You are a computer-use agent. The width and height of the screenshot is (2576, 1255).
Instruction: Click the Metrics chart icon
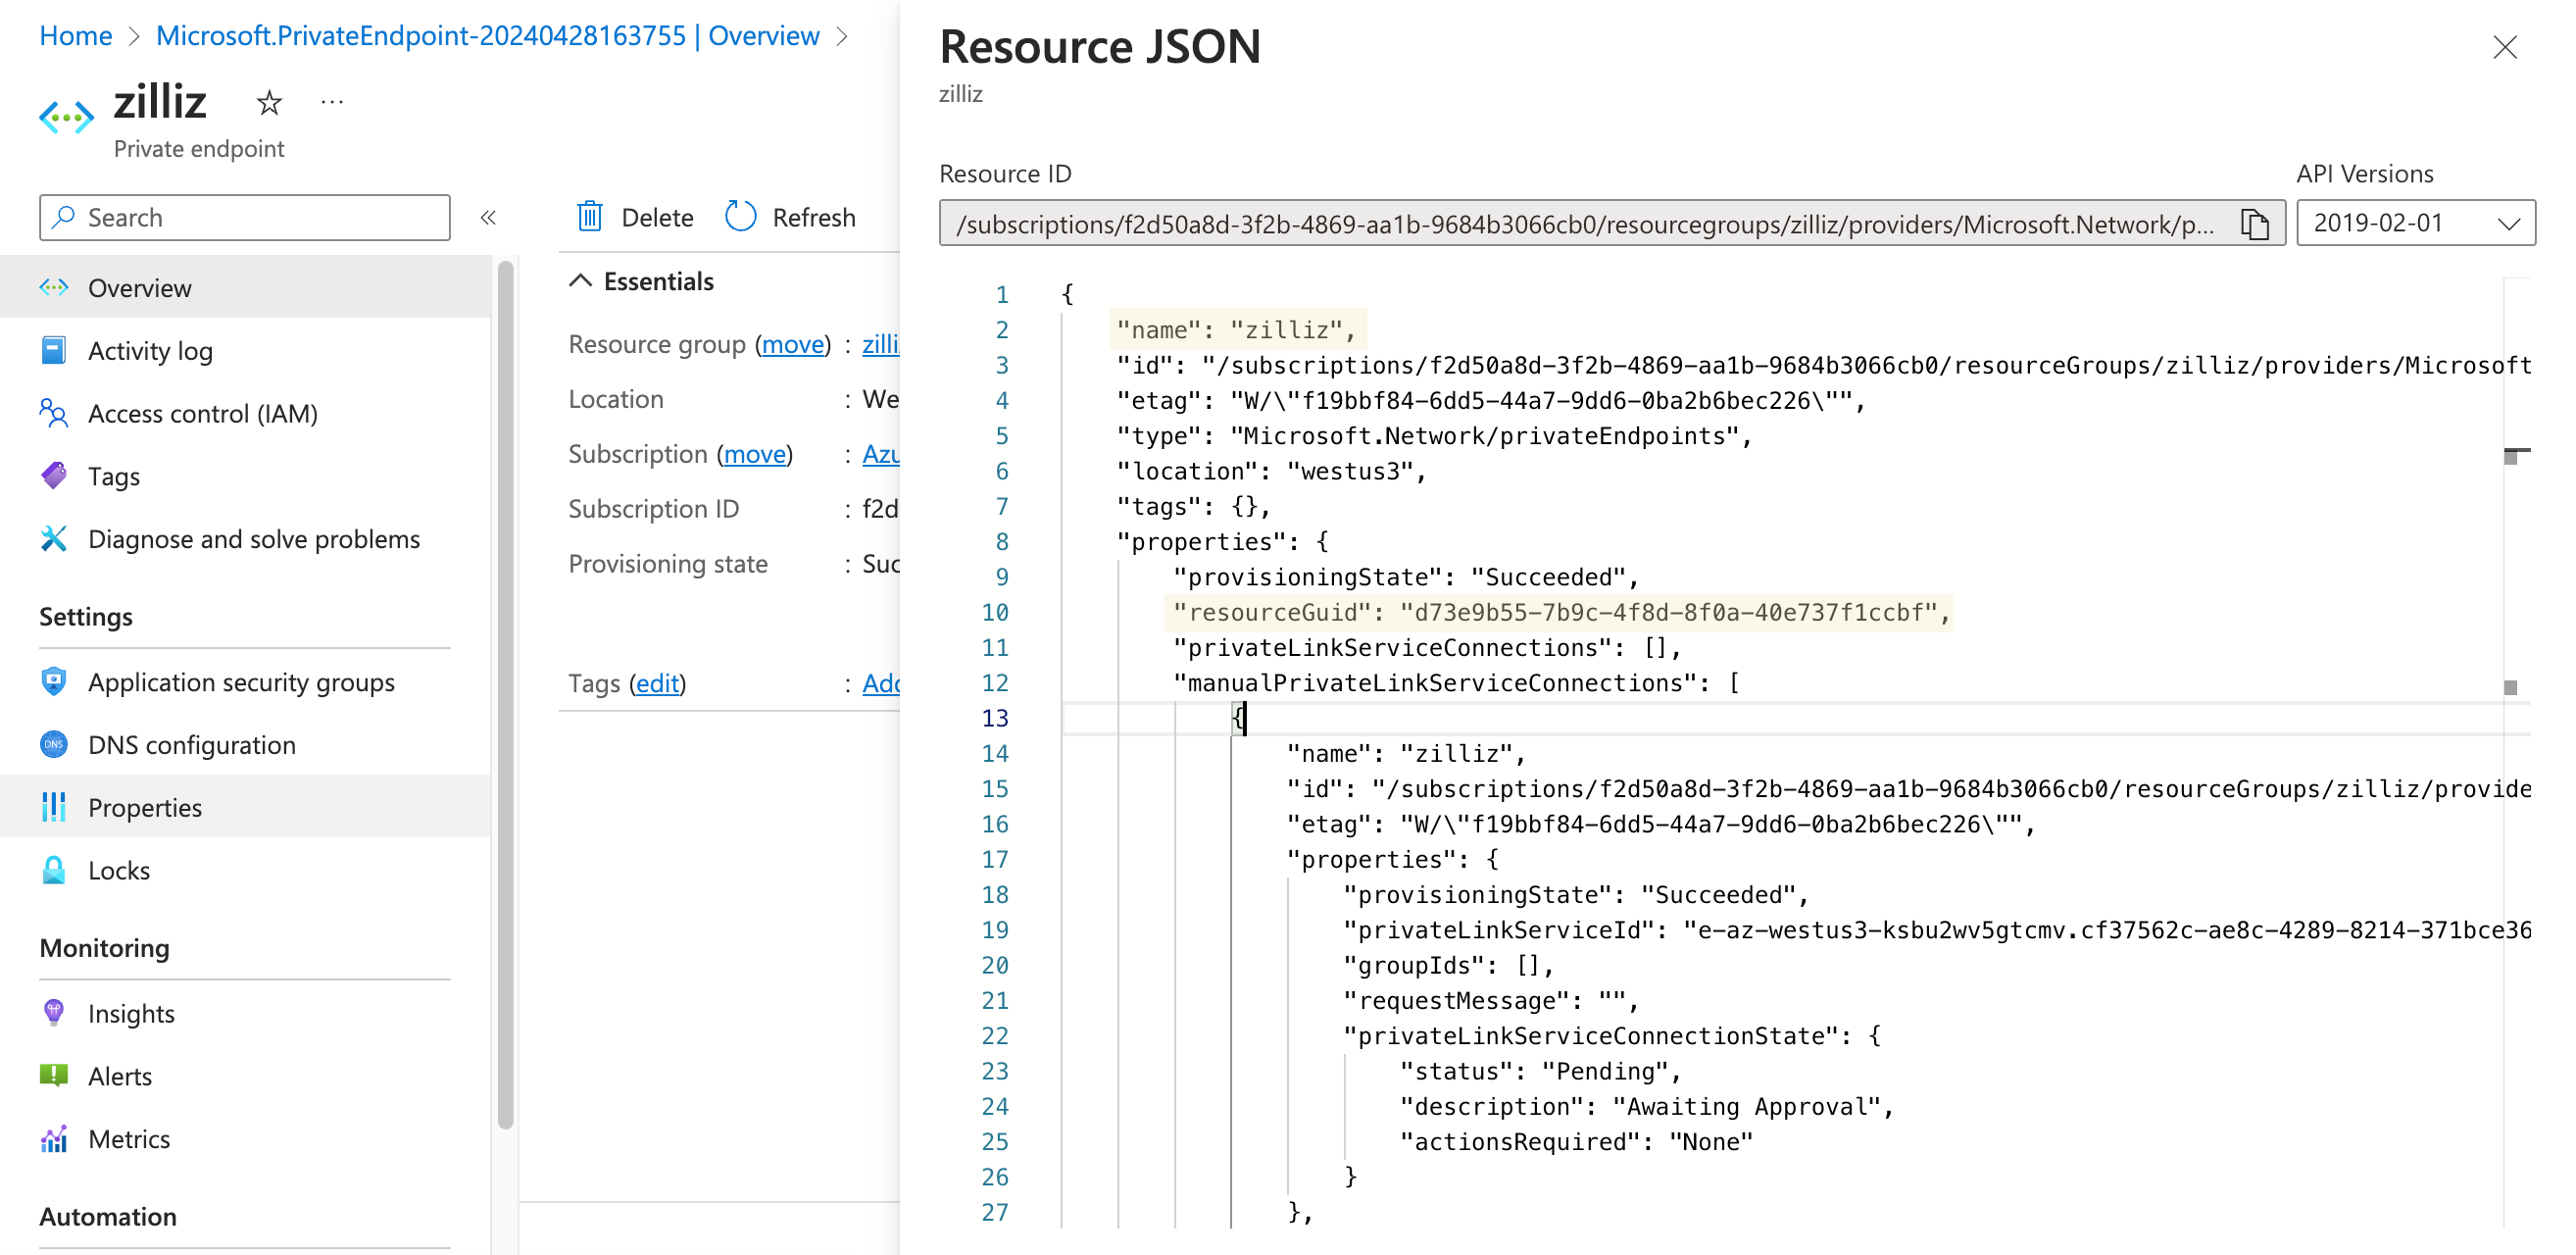click(54, 1139)
